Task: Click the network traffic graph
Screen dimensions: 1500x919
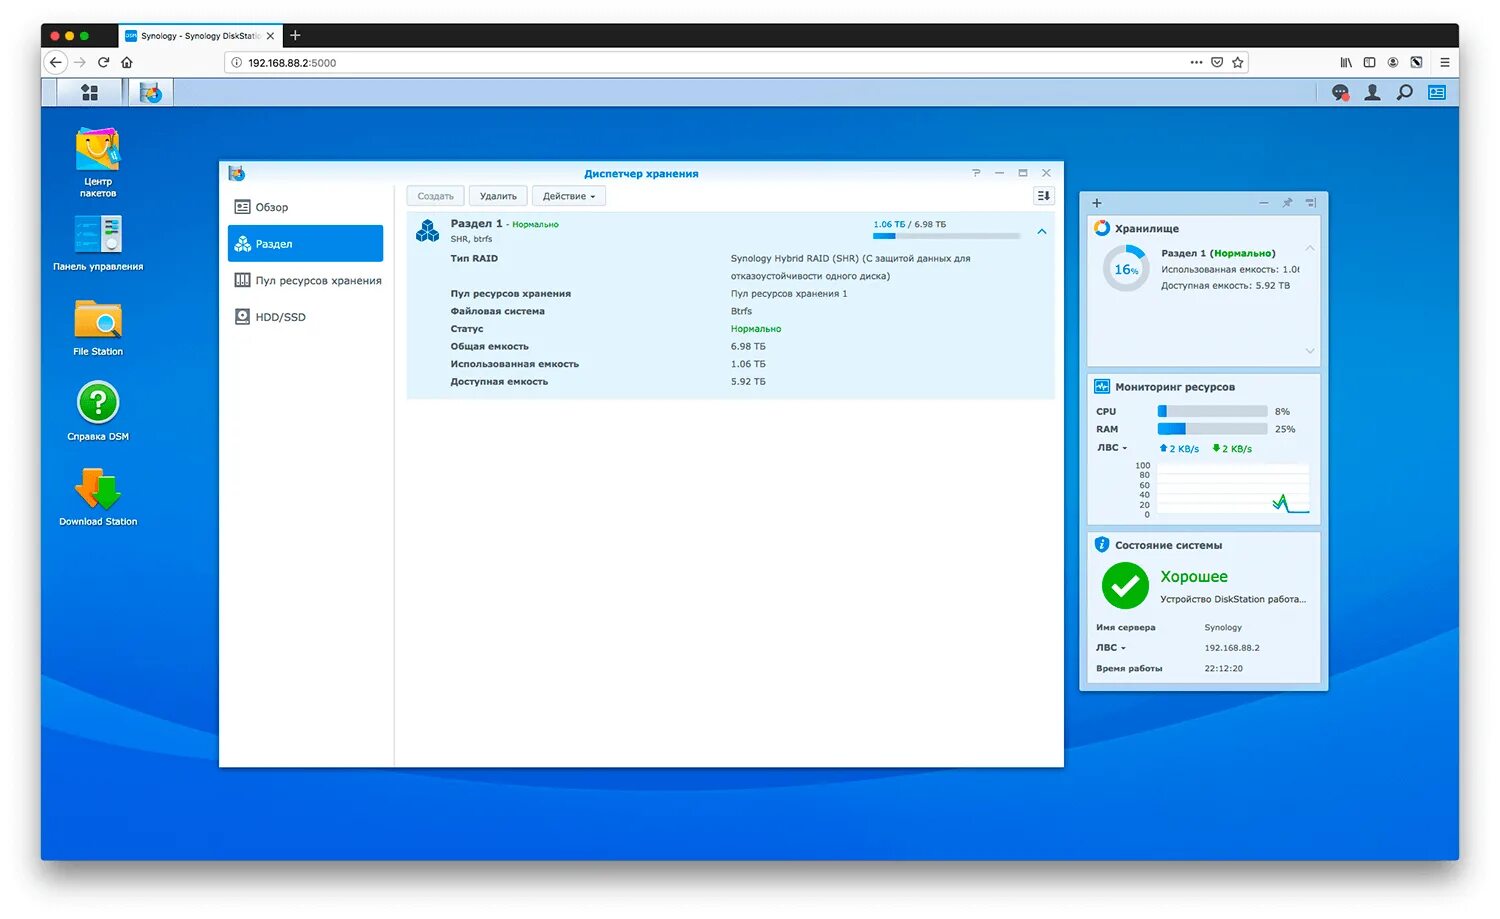Action: point(1232,490)
